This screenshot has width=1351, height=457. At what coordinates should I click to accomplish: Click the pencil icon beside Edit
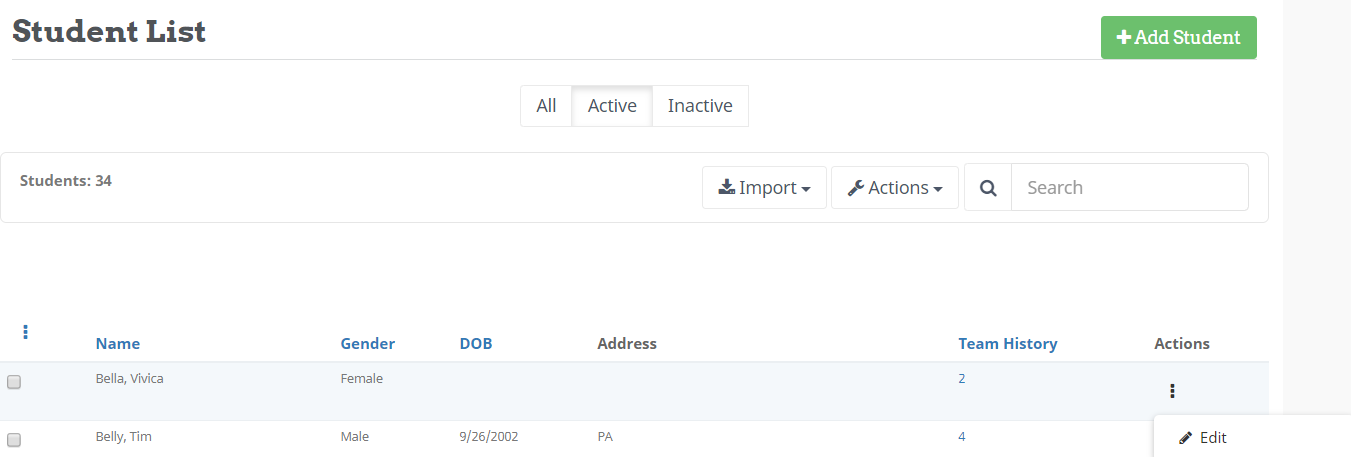1186,437
